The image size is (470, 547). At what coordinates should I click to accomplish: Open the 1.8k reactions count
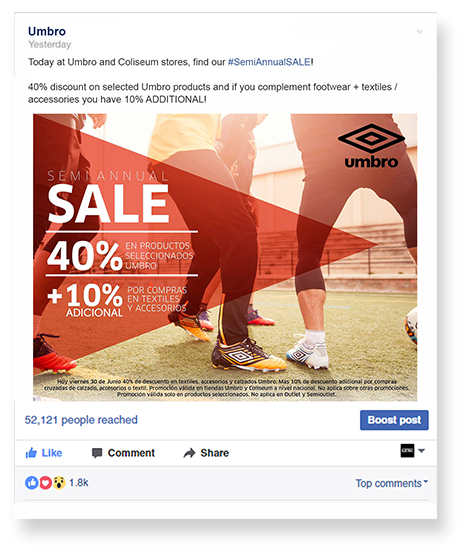click(79, 483)
